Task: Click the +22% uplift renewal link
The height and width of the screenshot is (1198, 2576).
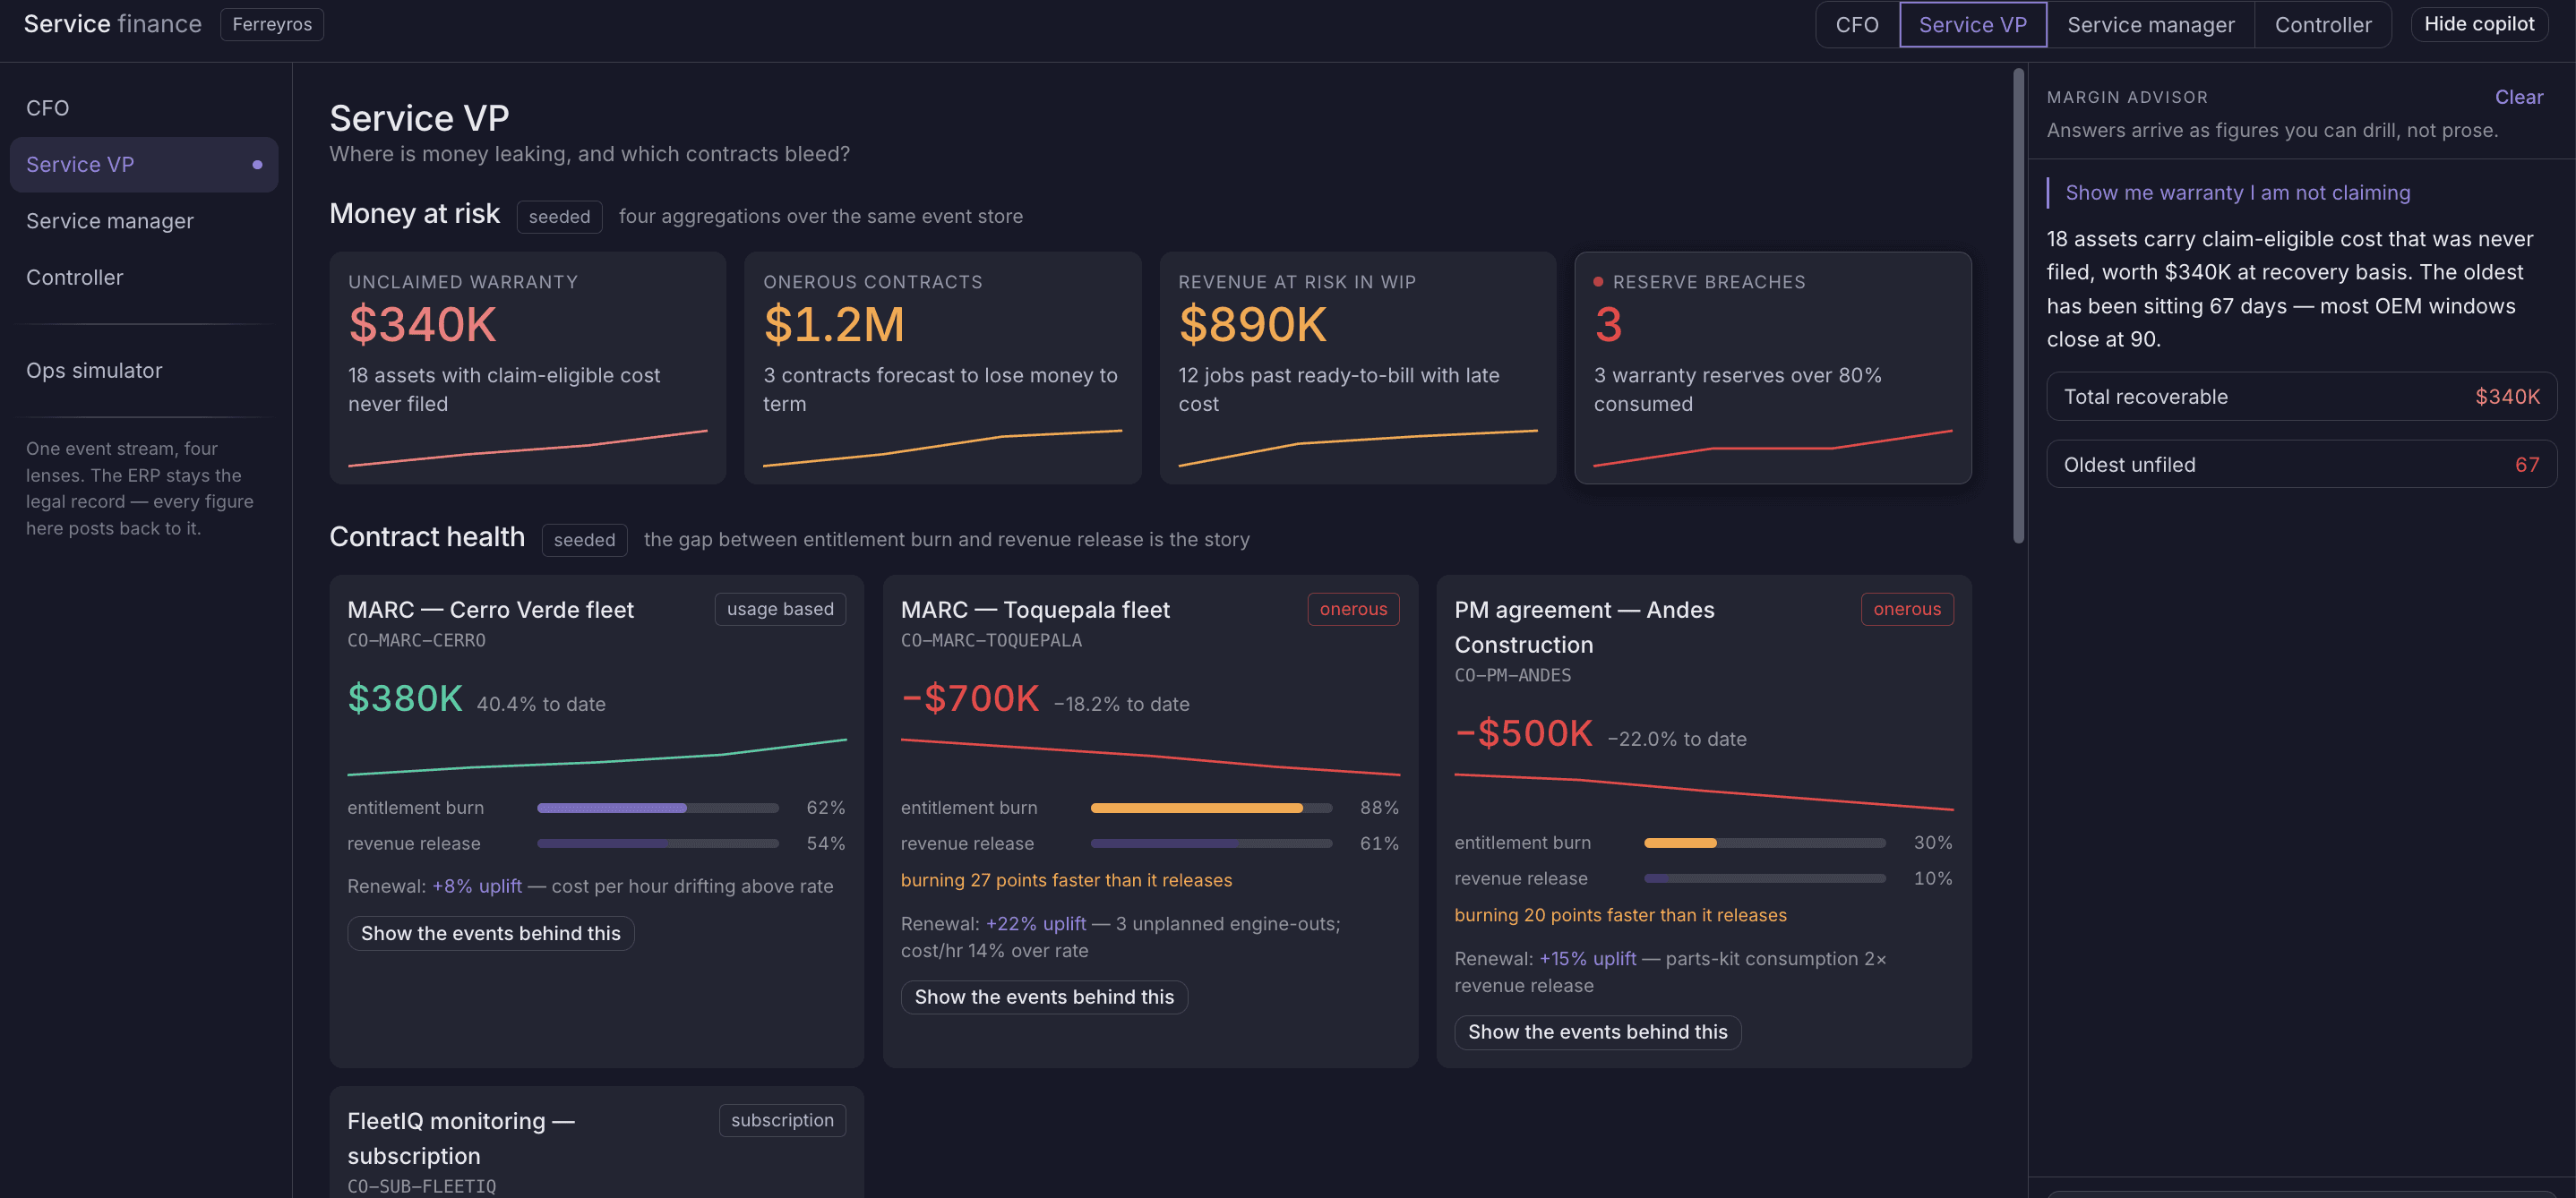Action: (x=1035, y=924)
